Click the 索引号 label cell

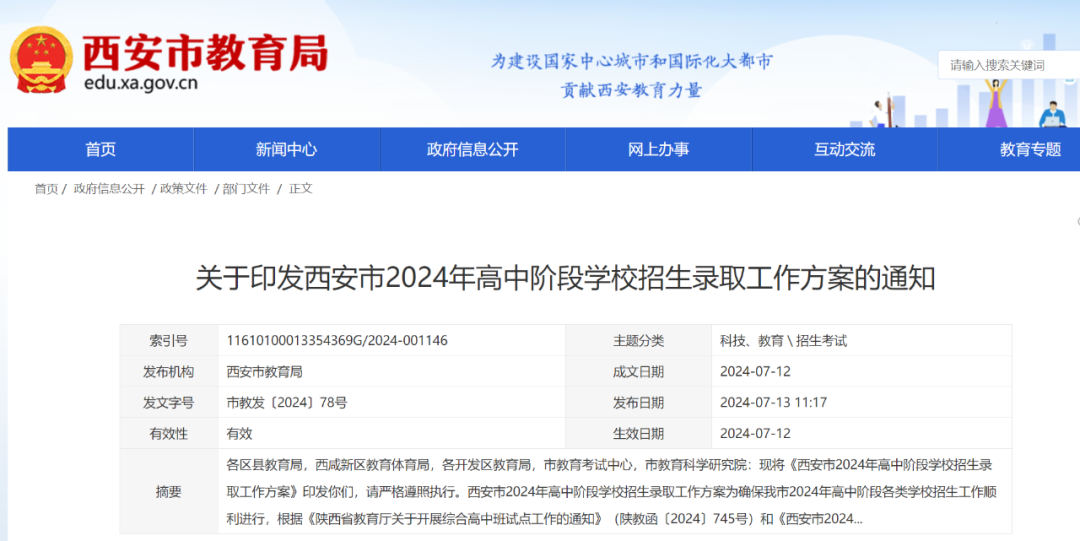pos(169,340)
